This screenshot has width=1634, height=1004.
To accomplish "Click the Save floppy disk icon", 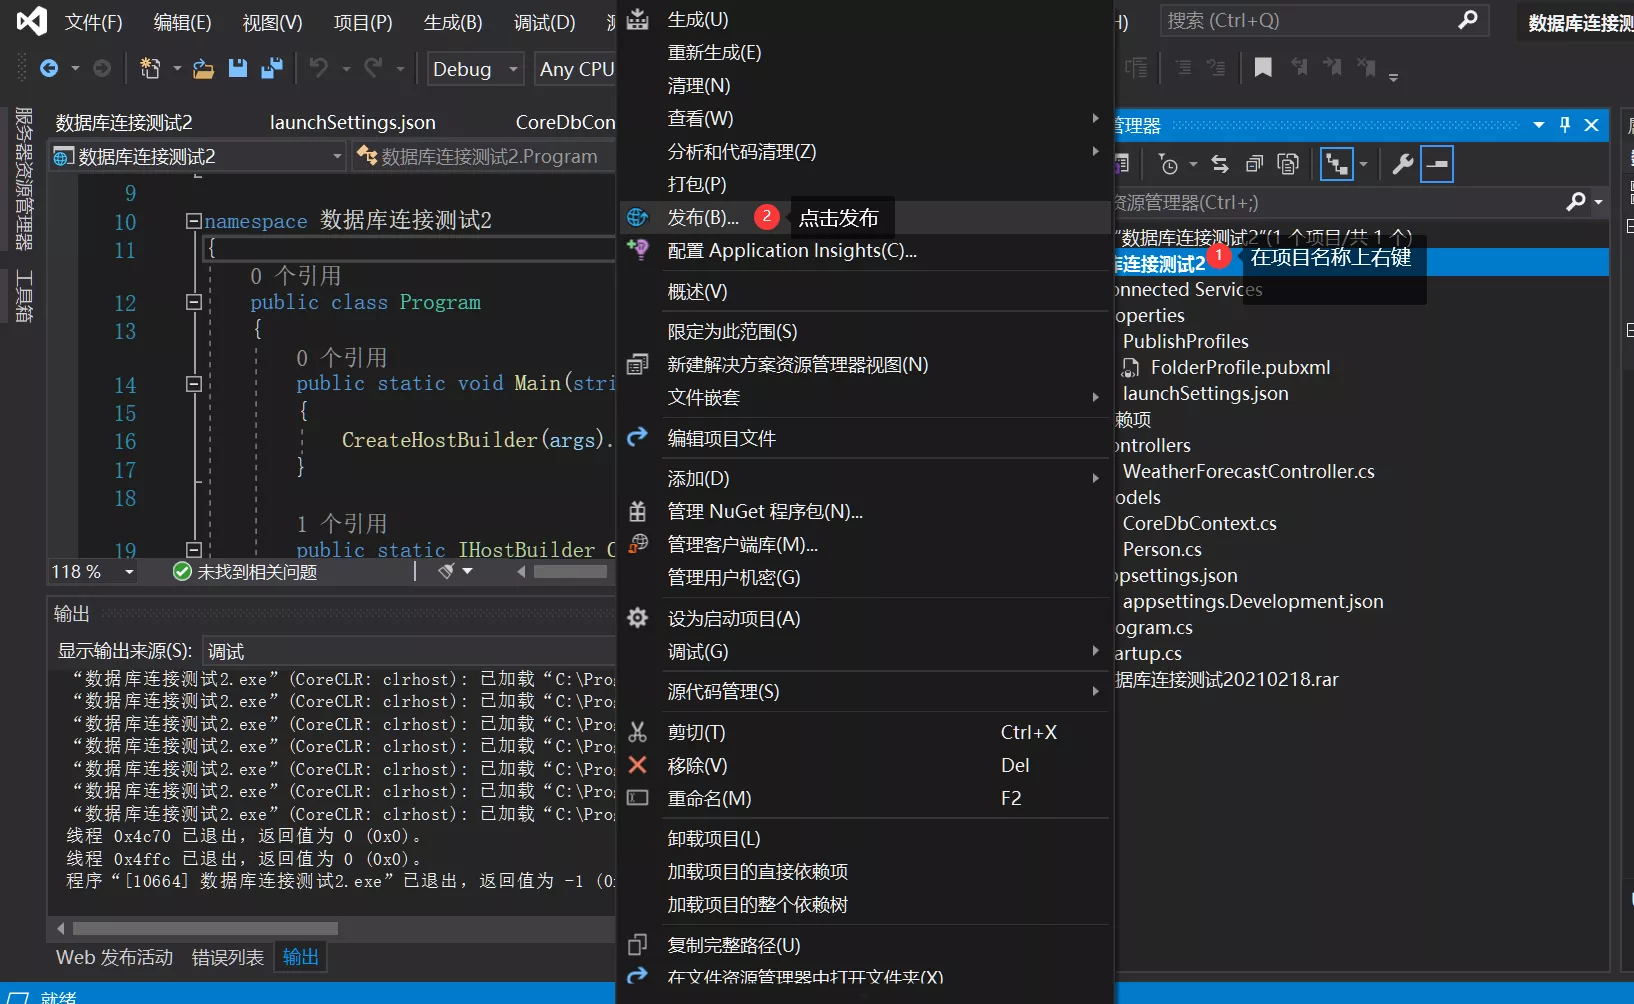I will click(x=238, y=68).
